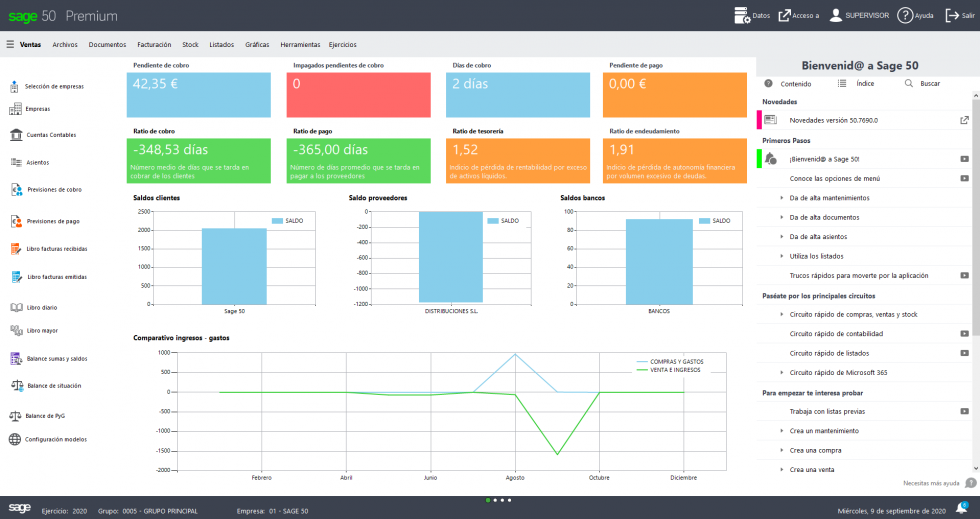Switch to the Índice help tab
This screenshot has height=519, width=980.
point(856,84)
